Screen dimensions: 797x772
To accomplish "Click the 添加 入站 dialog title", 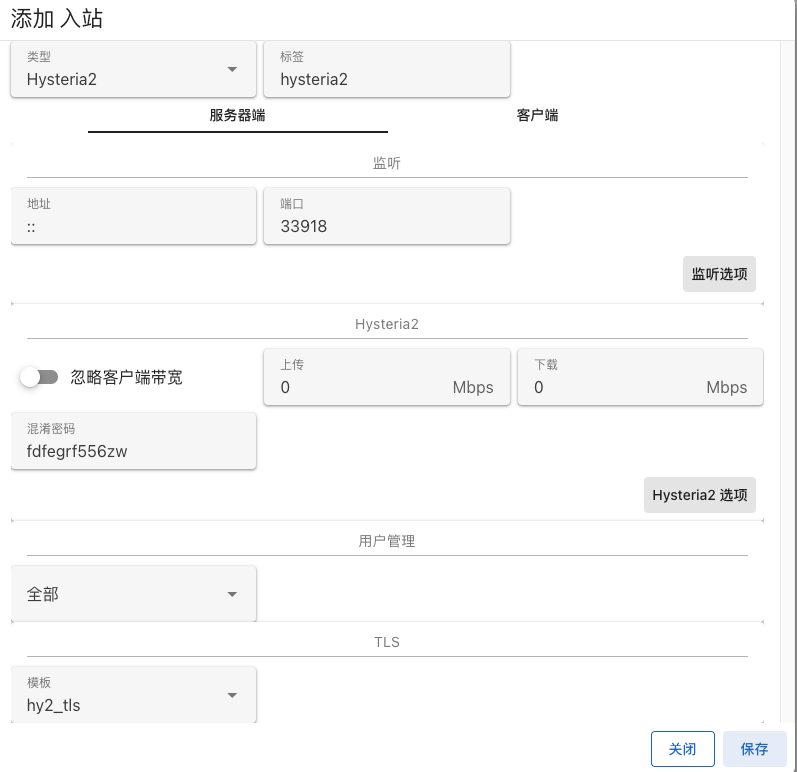I will click(x=57, y=19).
